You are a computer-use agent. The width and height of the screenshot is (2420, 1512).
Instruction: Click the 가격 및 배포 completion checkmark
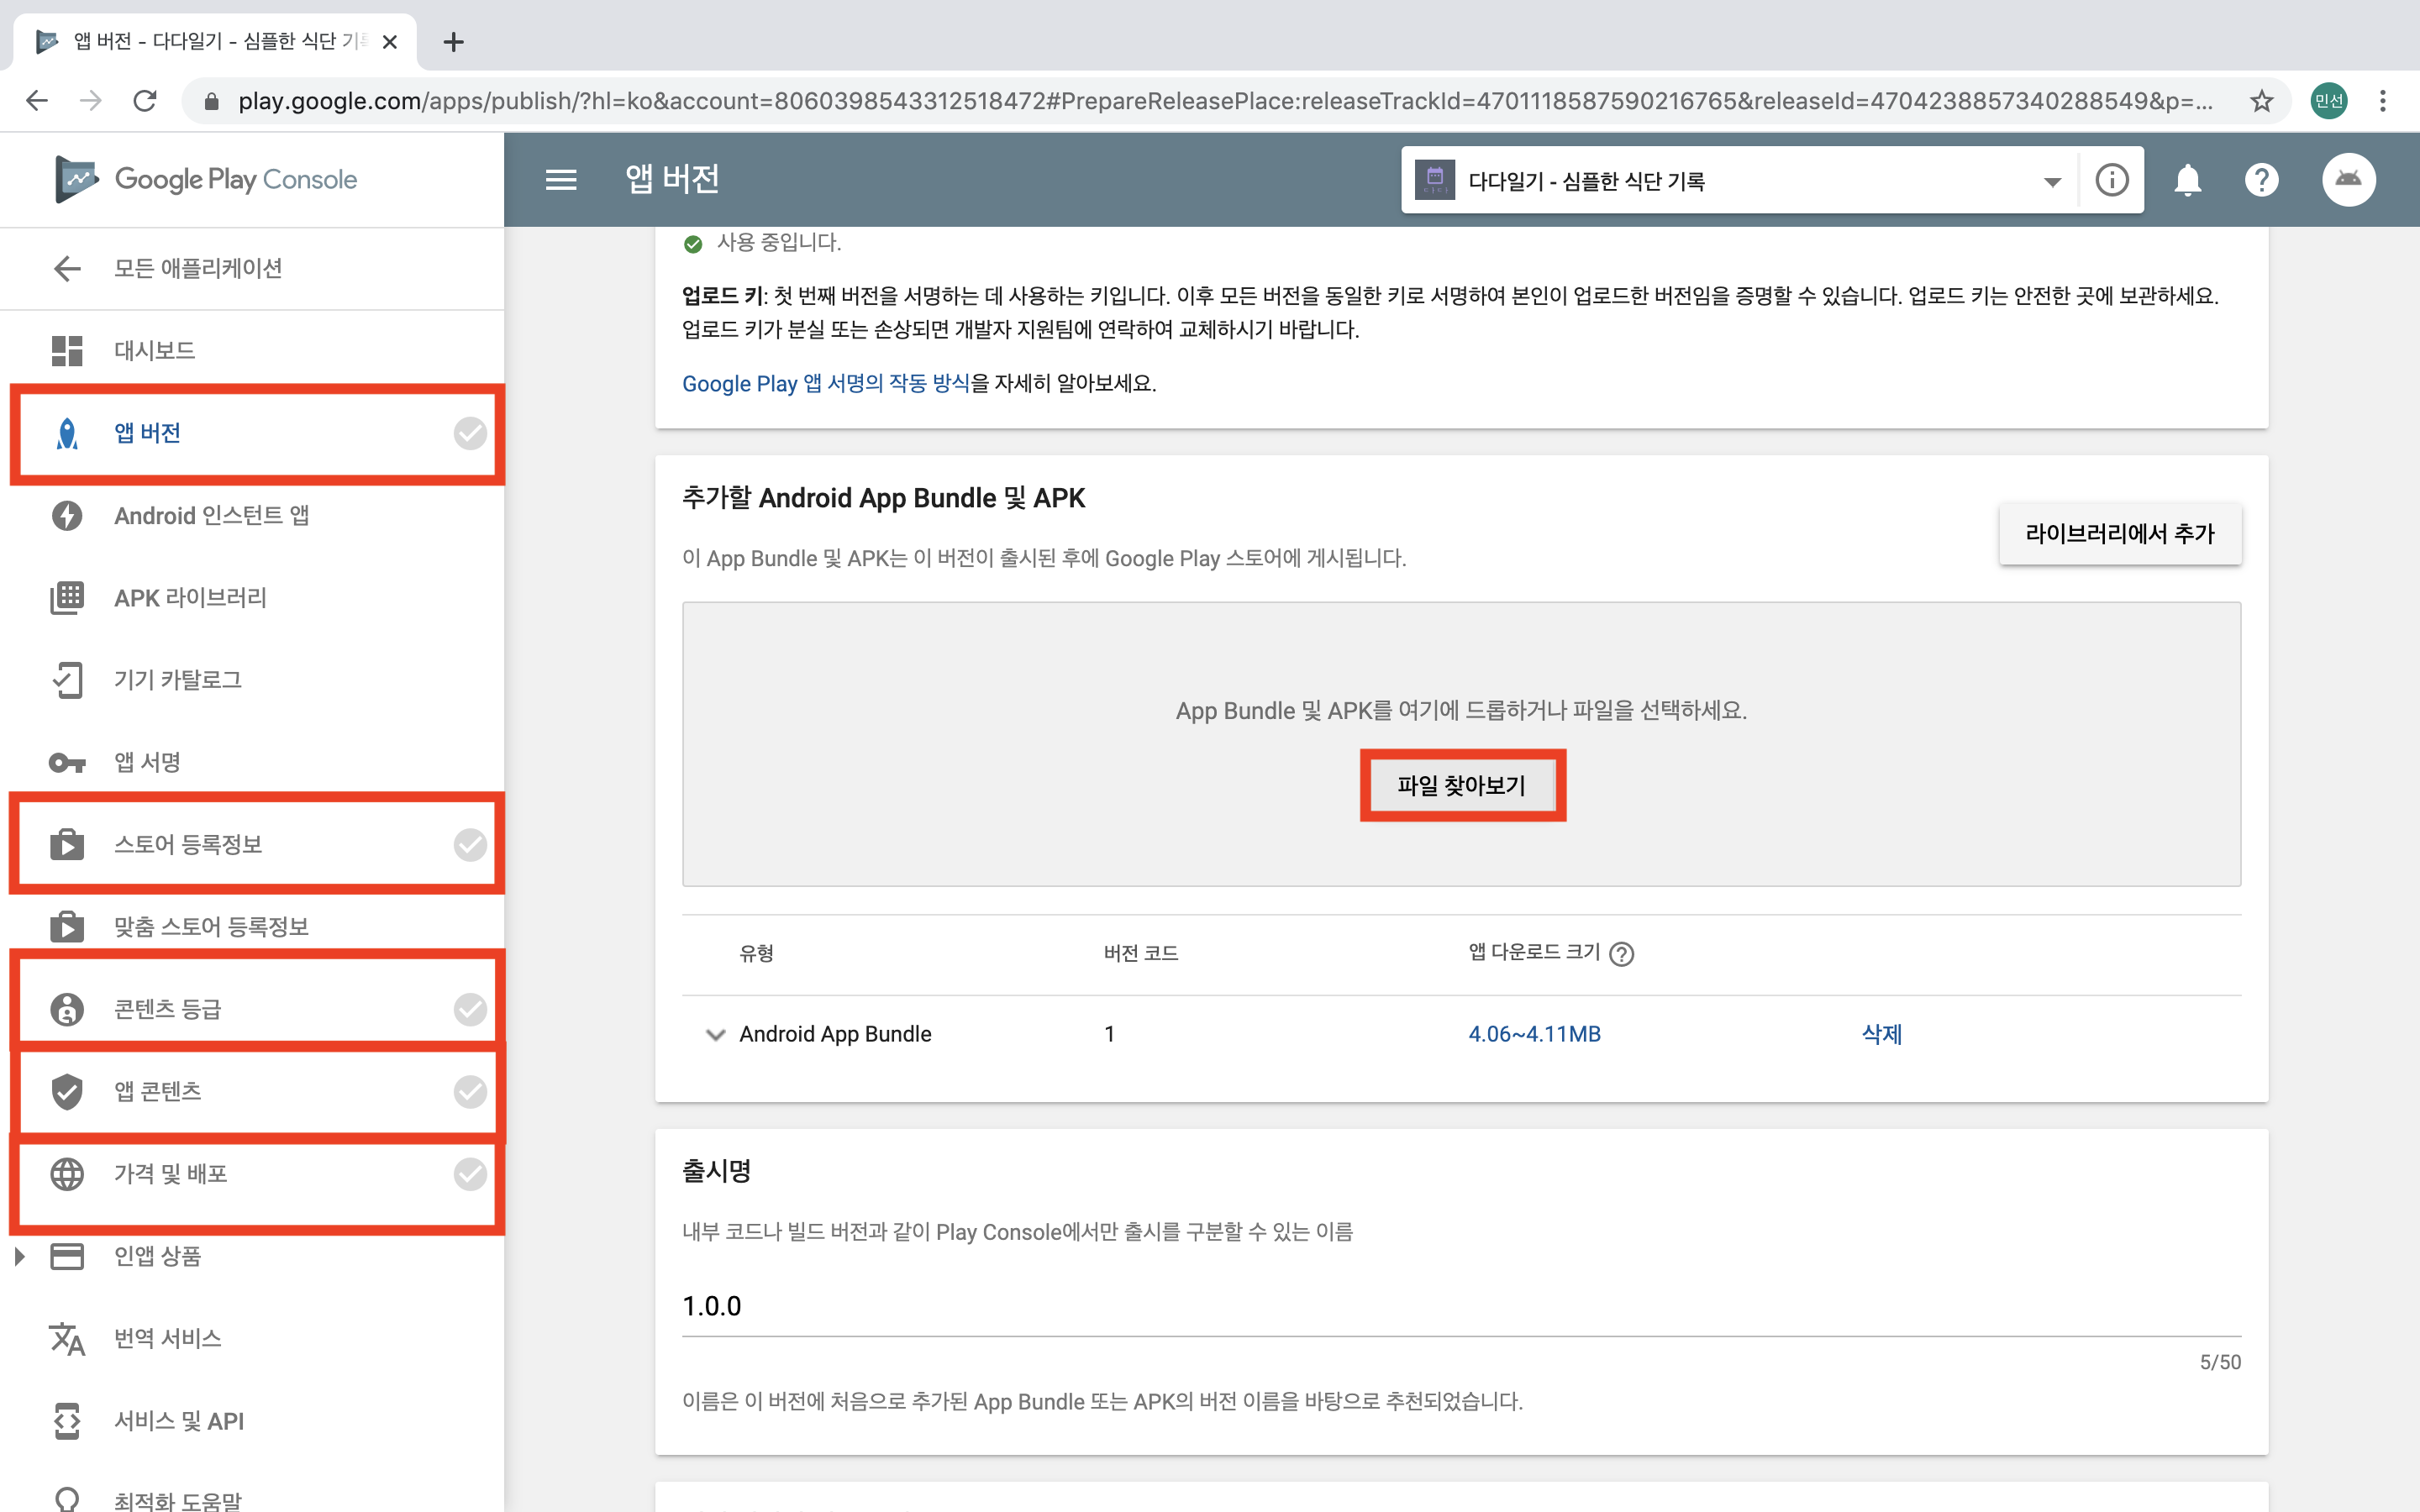tap(470, 1173)
